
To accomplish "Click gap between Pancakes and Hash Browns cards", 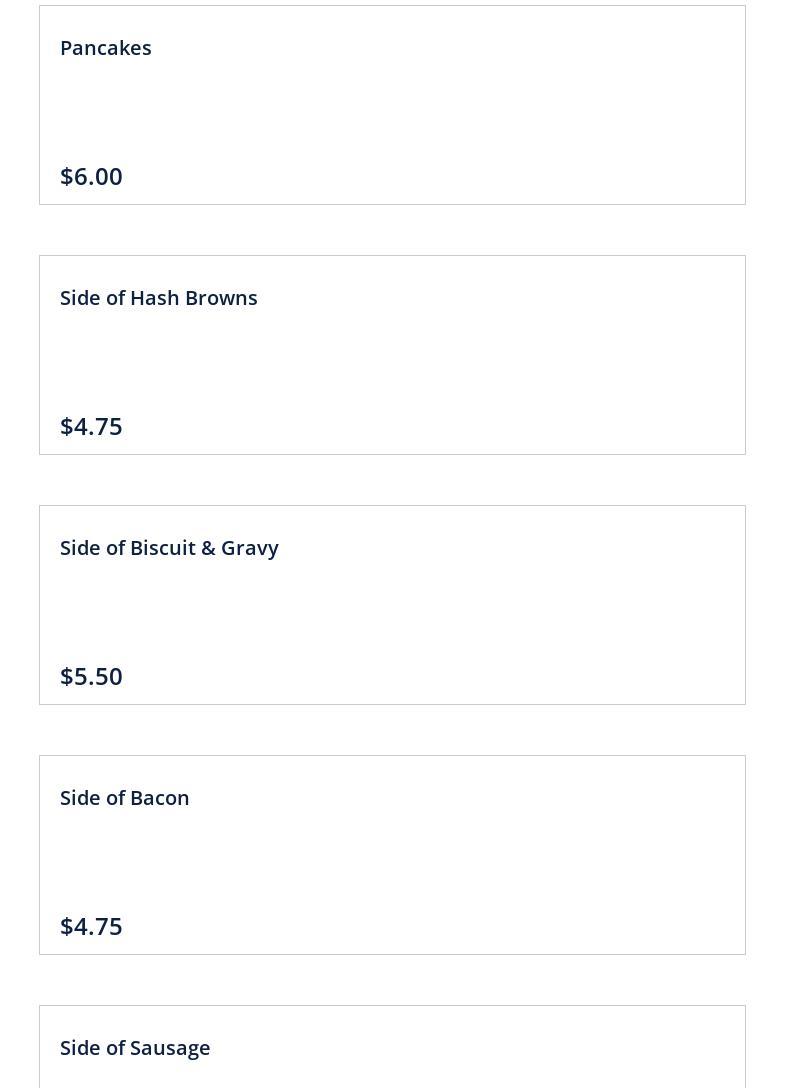I will click(392, 230).
